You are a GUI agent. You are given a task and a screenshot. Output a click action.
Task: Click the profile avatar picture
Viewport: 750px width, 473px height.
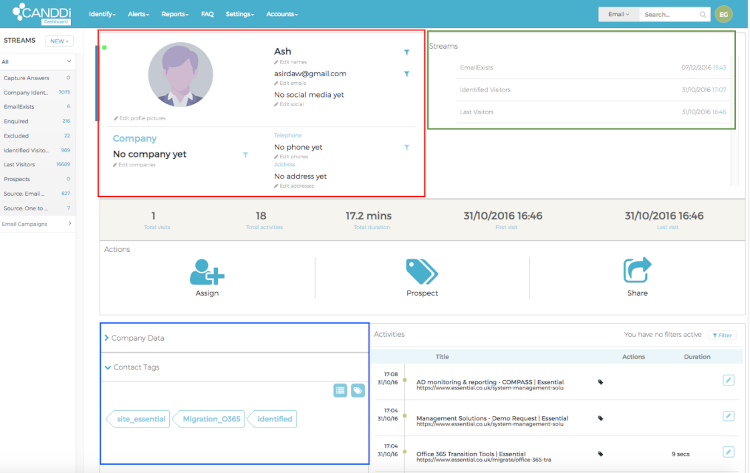point(180,74)
